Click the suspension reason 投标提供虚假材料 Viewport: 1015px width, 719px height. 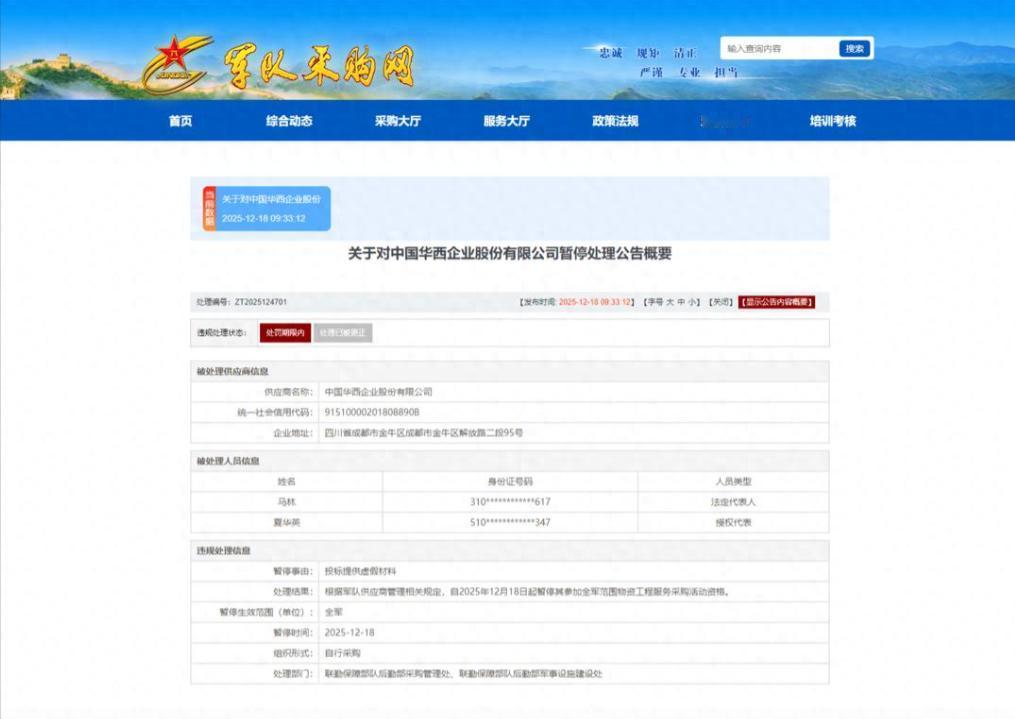click(361, 571)
